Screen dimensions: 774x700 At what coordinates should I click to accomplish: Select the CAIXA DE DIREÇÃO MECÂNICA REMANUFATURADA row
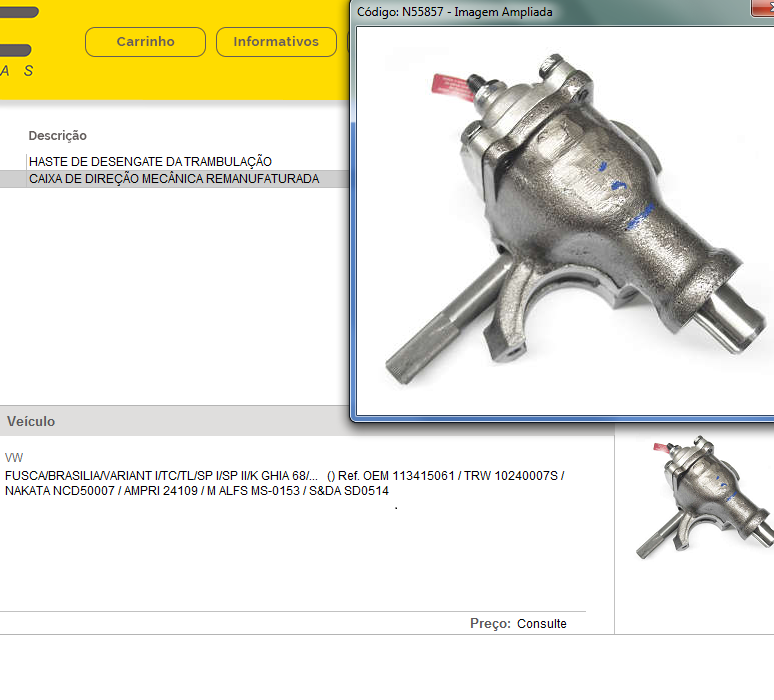tap(174, 179)
